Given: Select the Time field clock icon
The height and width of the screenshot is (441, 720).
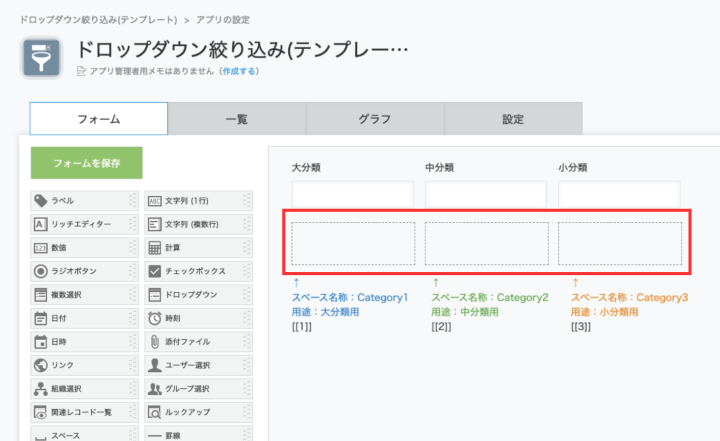Looking at the screenshot, I should coord(155,319).
